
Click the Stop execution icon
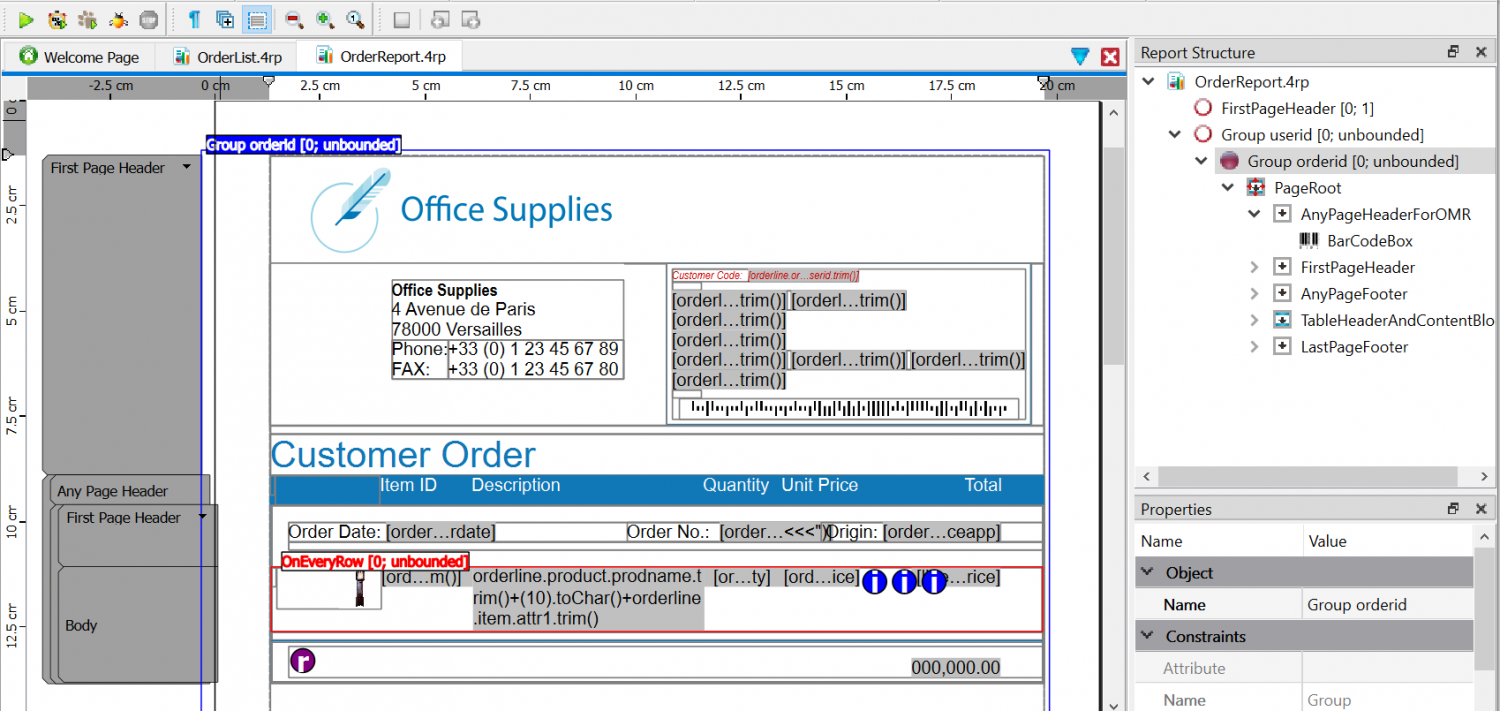148,19
